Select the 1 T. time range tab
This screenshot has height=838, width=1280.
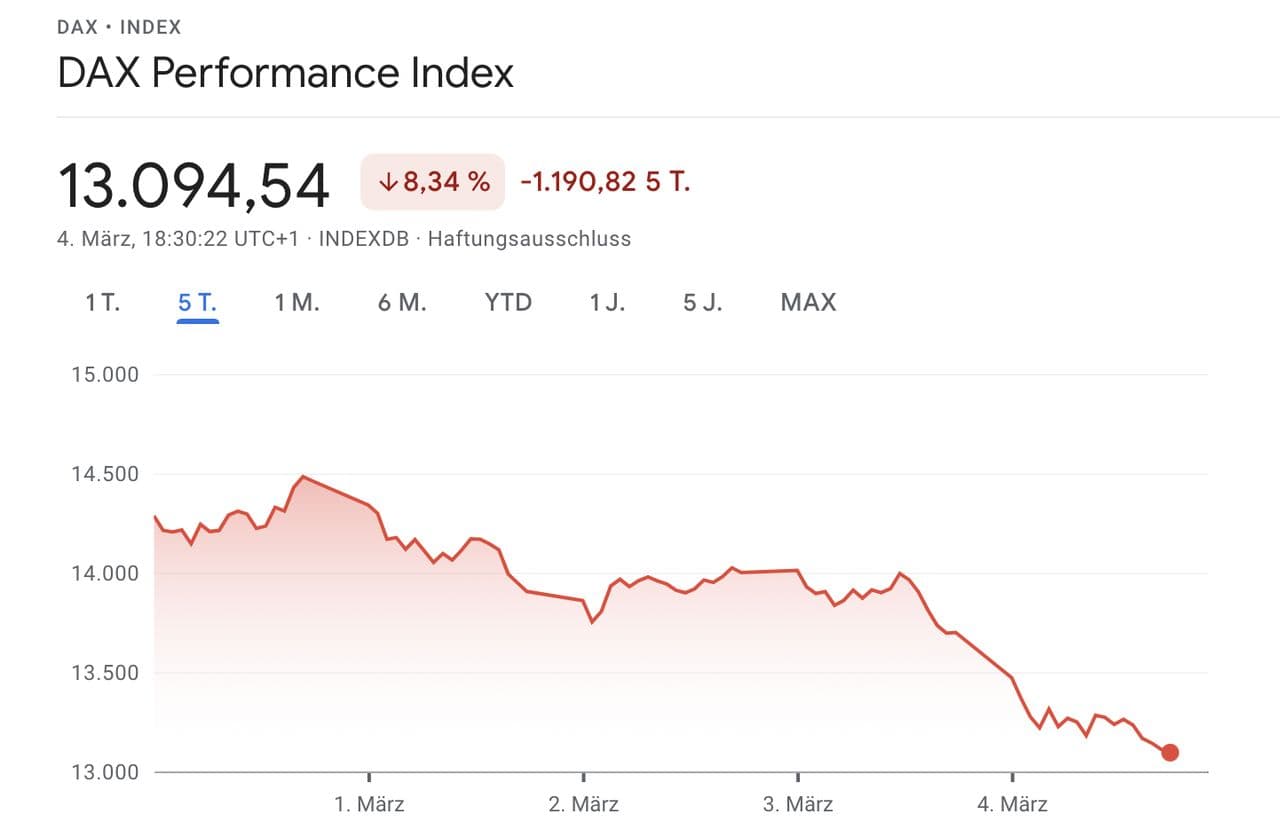pyautogui.click(x=102, y=303)
